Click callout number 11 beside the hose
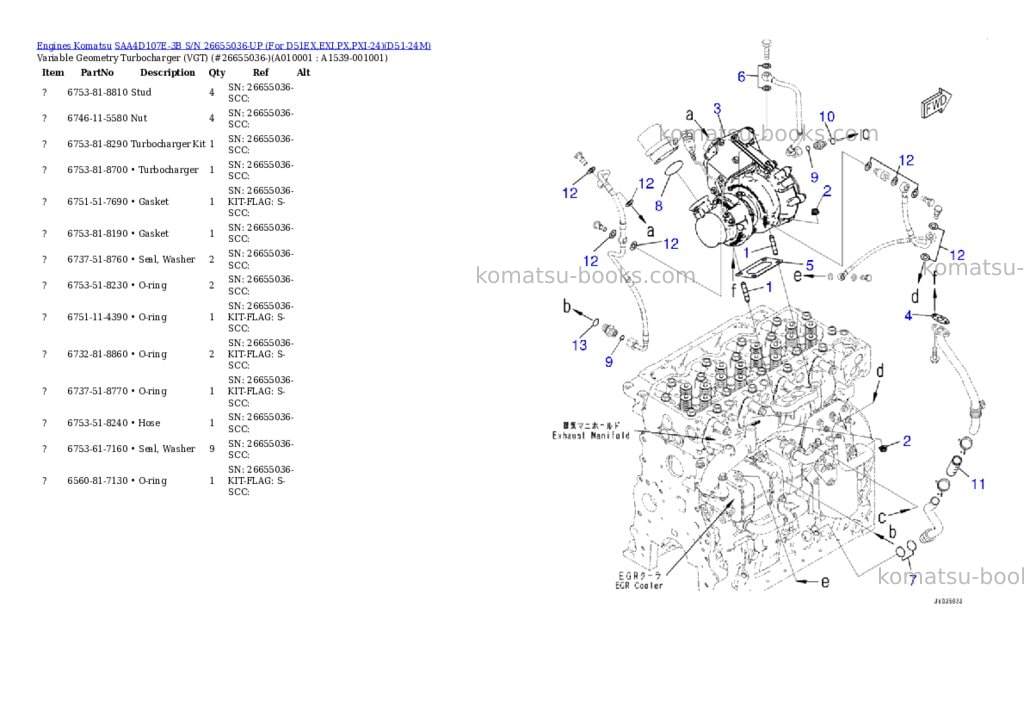 pos(978,484)
